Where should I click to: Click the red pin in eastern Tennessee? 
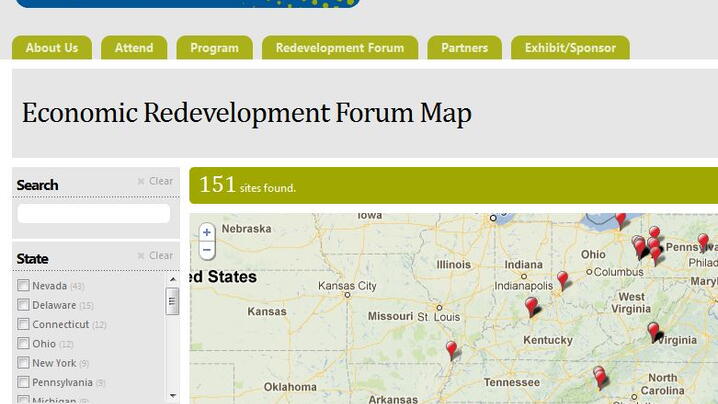coord(600,378)
